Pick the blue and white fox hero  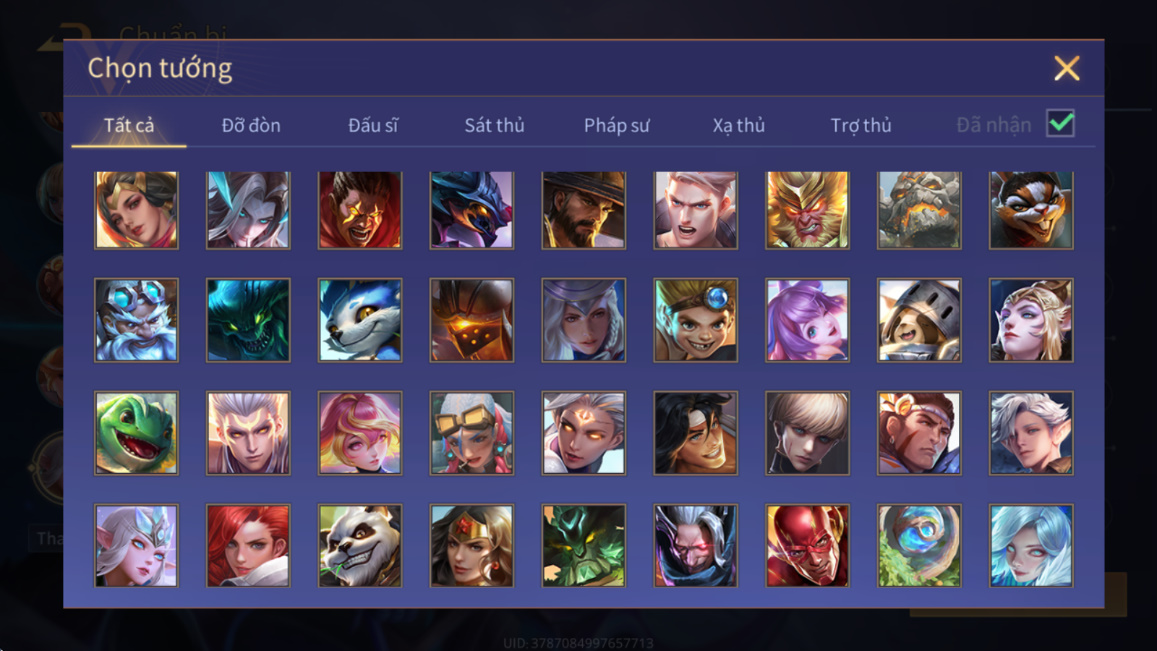pyautogui.click(x=360, y=320)
